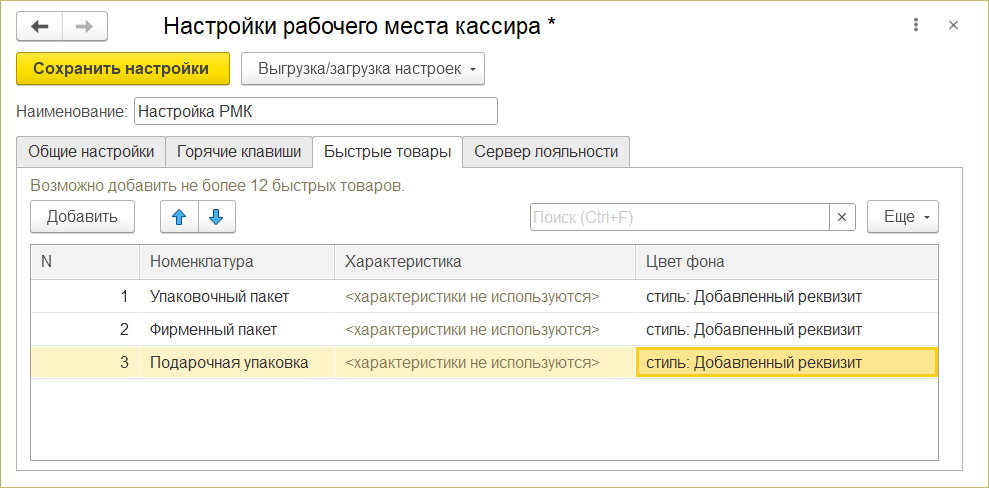Open the three-dot window menu
The height and width of the screenshot is (488, 989).
point(915,25)
